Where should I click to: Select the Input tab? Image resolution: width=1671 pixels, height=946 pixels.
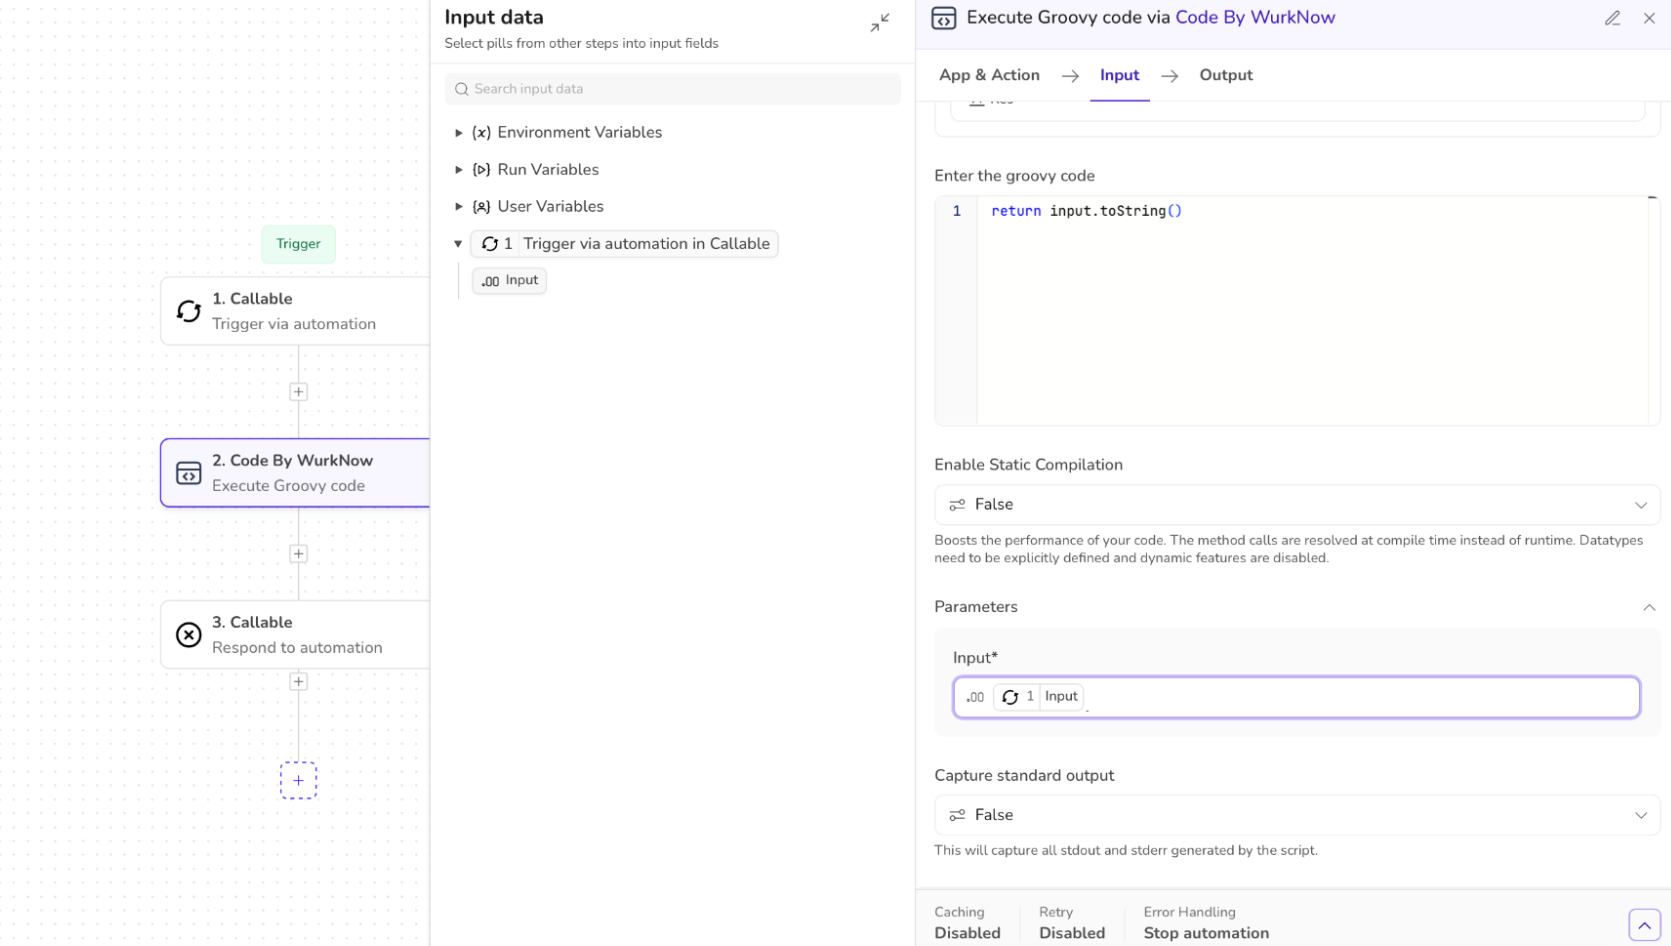pyautogui.click(x=1119, y=75)
